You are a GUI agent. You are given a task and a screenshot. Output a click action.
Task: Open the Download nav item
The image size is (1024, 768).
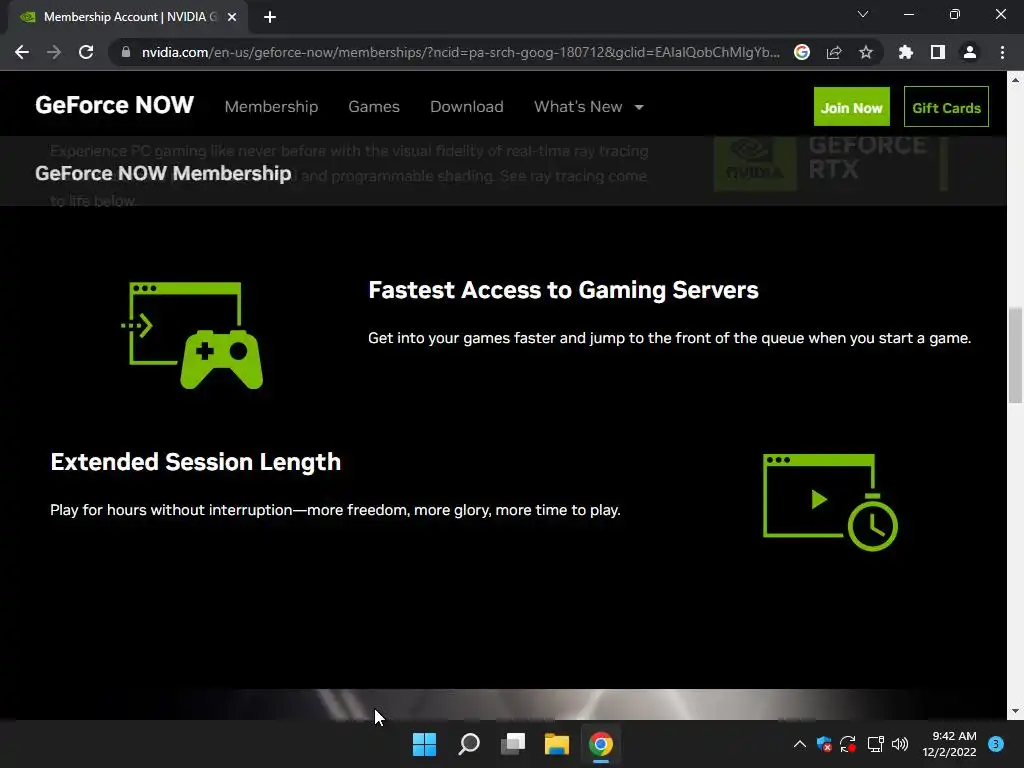[x=466, y=106]
